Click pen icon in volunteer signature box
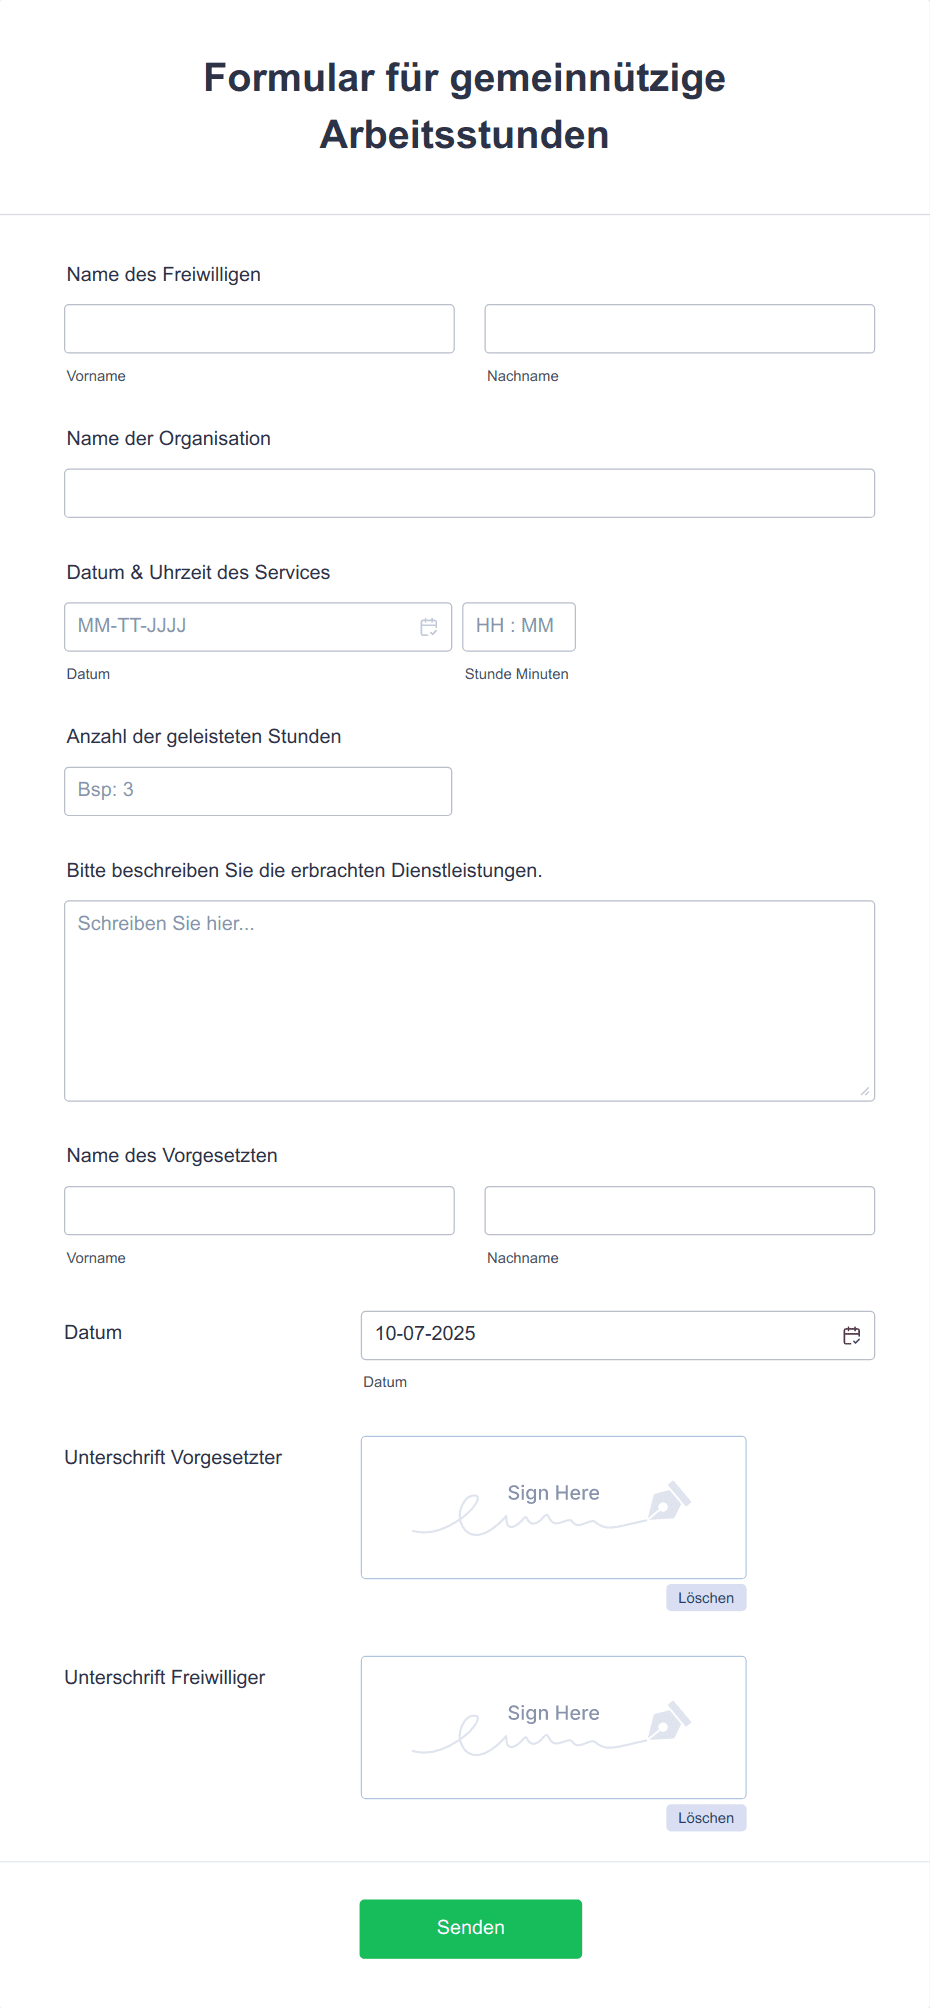This screenshot has height=2008, width=930. [x=669, y=1721]
